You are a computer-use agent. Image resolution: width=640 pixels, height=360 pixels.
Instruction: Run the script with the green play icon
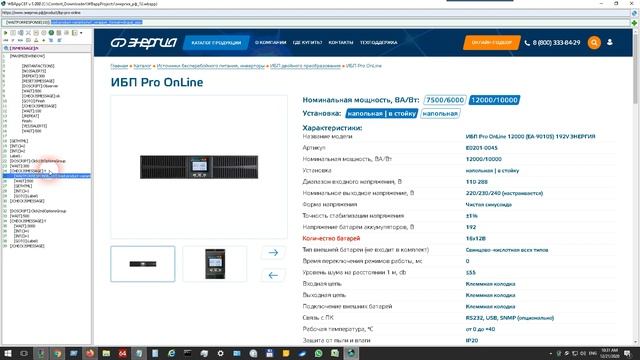click(x=5, y=33)
